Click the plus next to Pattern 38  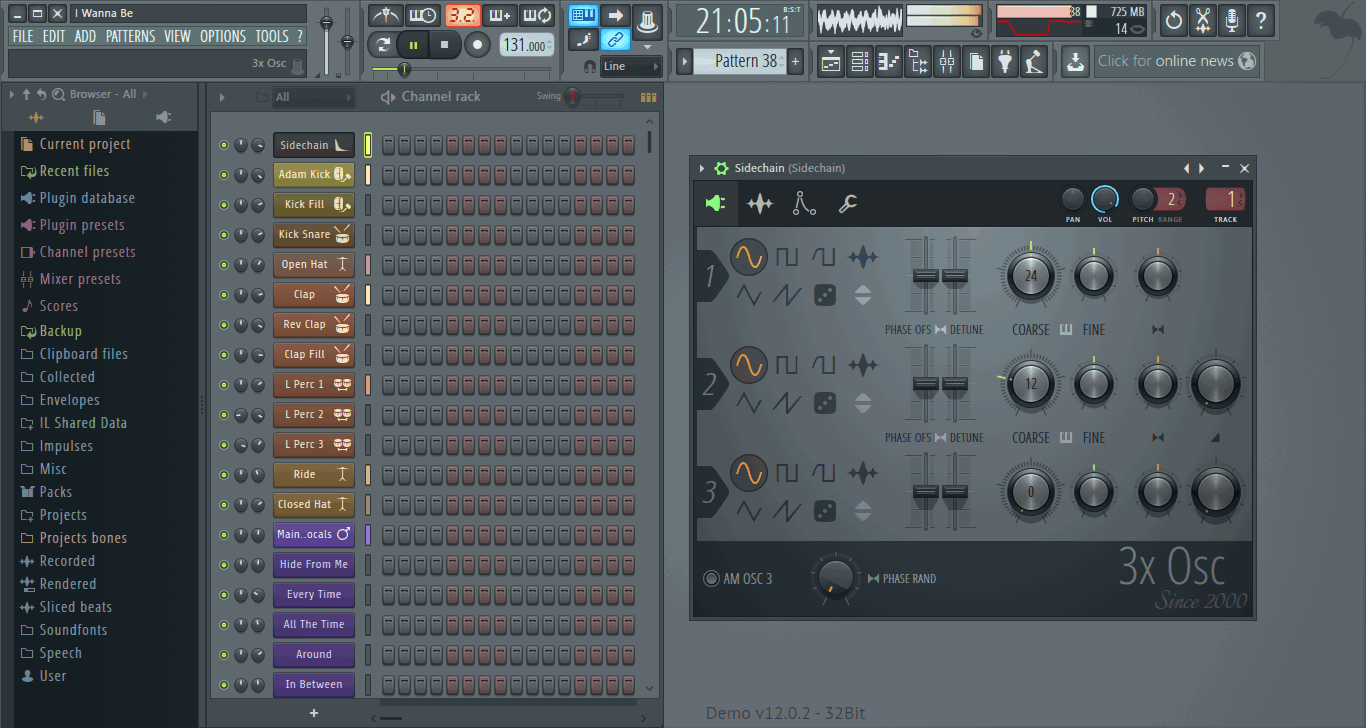tap(795, 62)
